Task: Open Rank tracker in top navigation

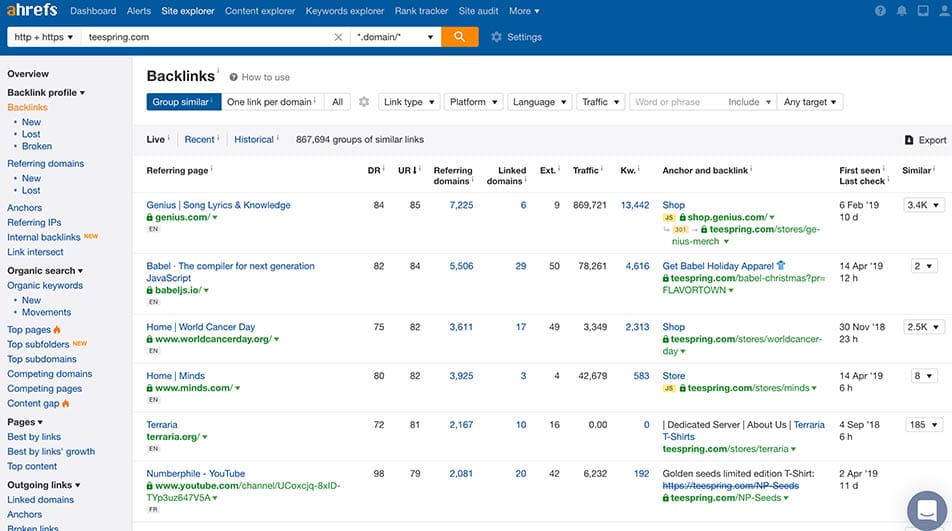Action: [x=421, y=11]
